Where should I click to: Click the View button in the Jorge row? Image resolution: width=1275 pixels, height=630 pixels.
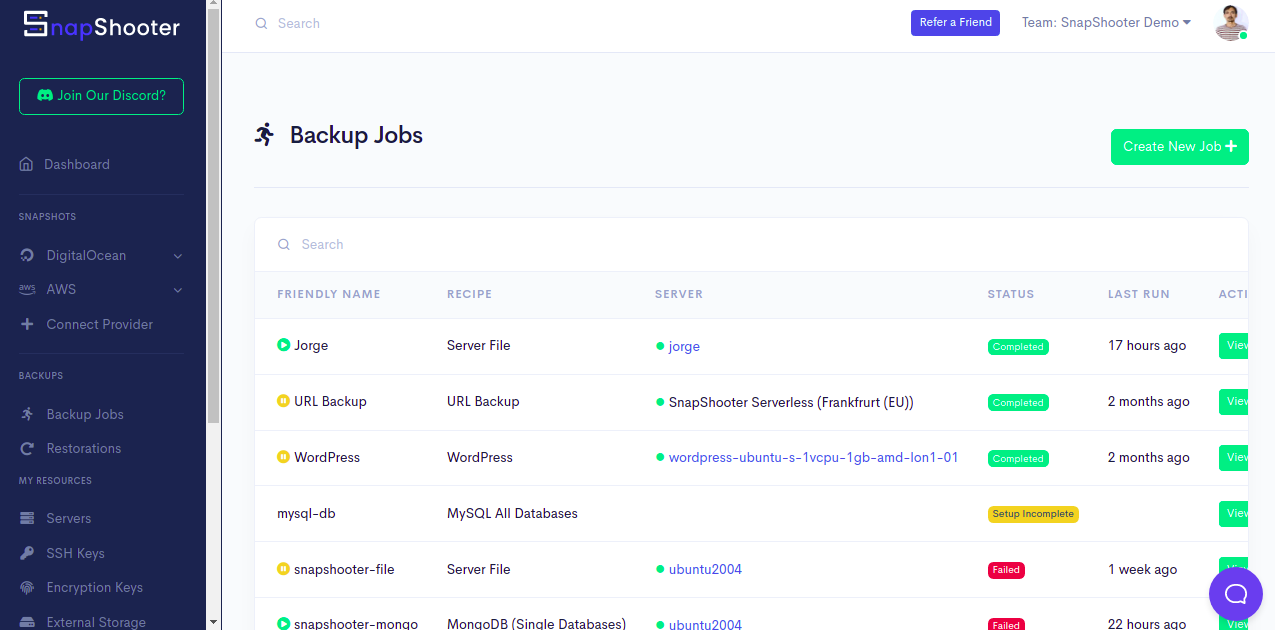tap(1234, 345)
